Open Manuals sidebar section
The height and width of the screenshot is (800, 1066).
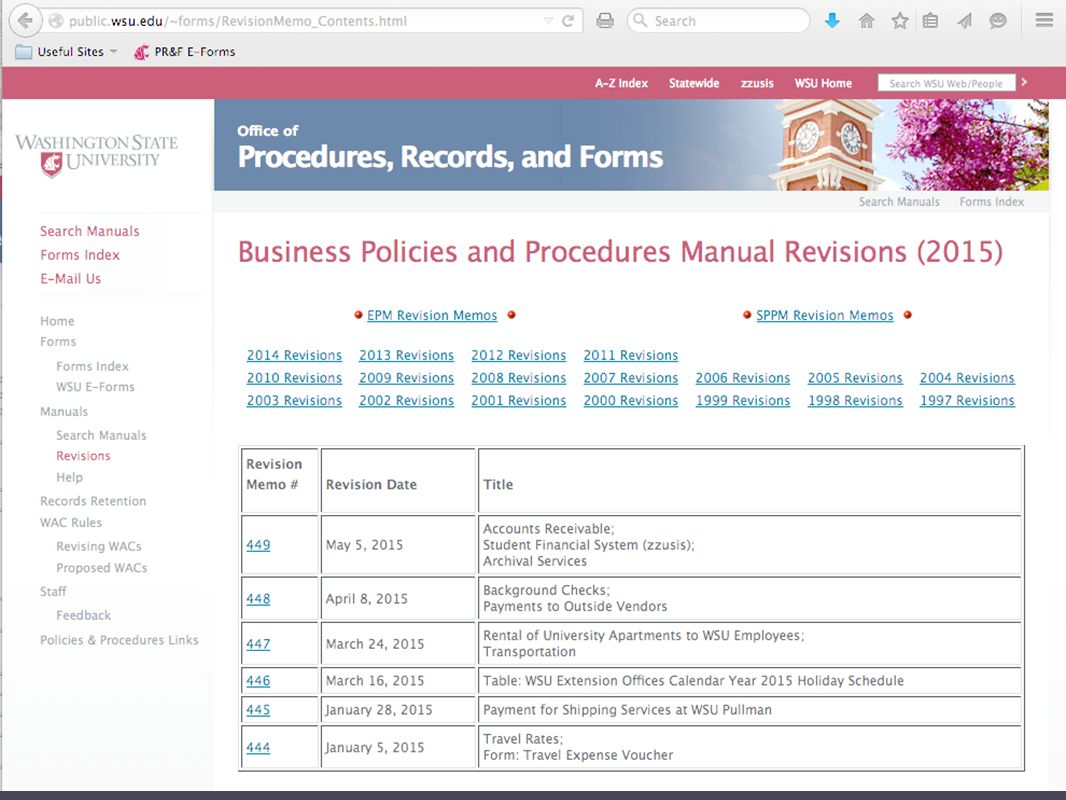click(x=64, y=411)
